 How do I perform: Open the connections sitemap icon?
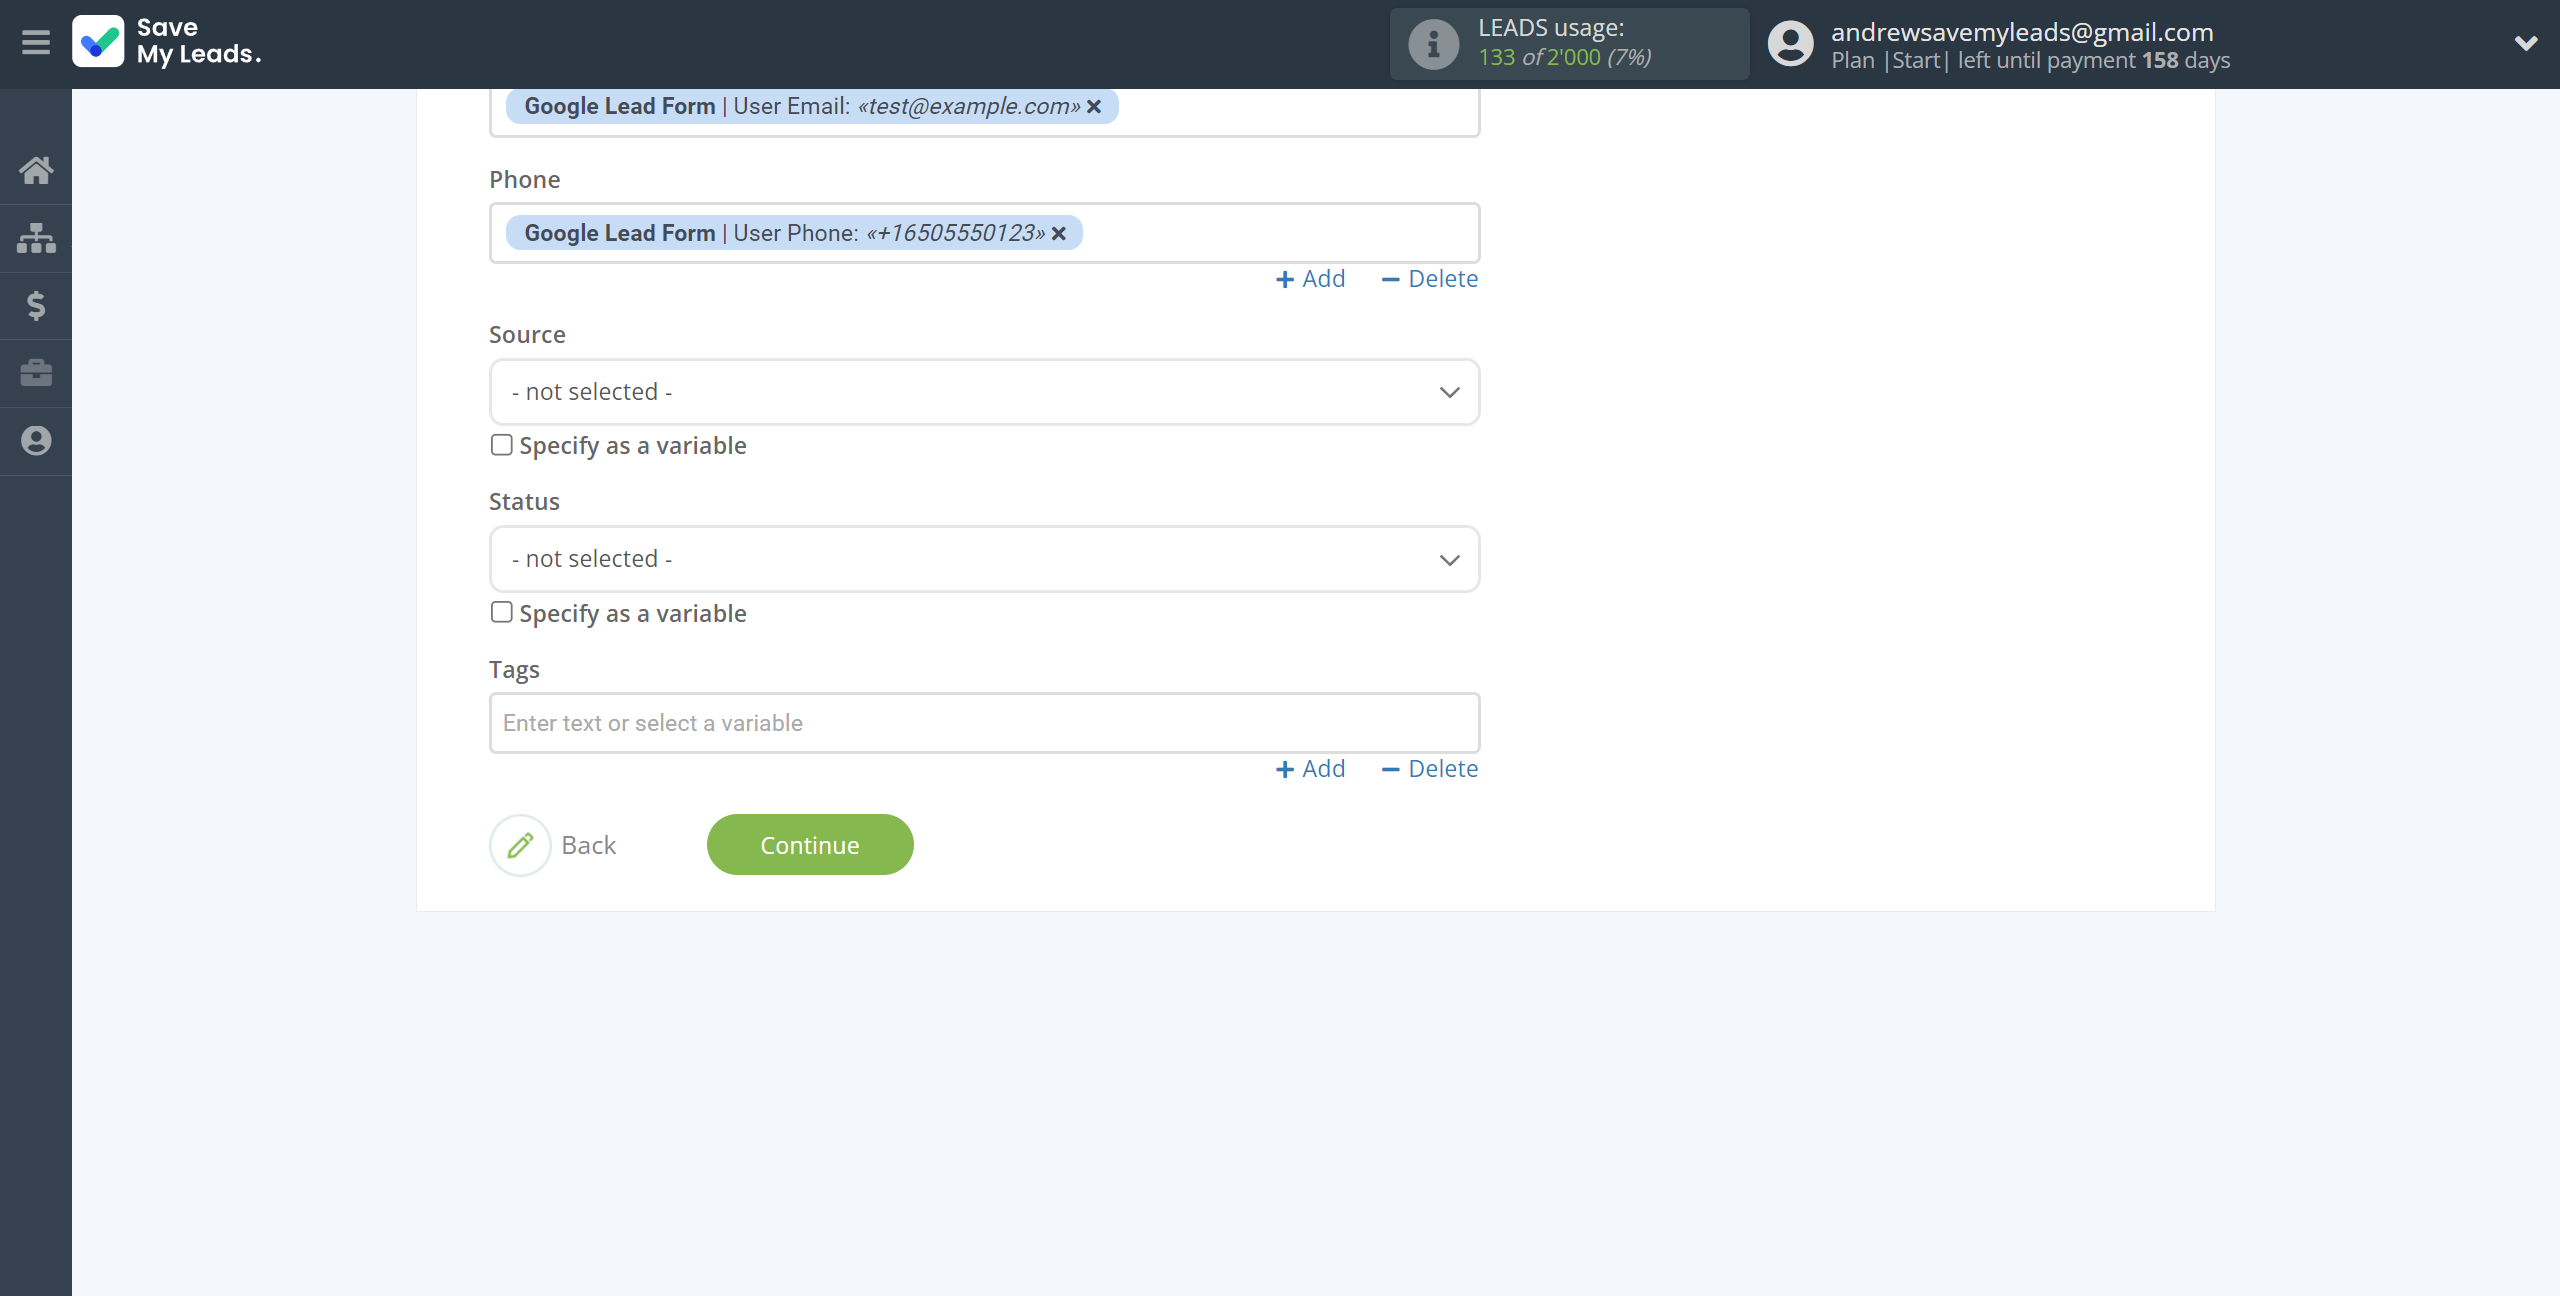pos(36,238)
